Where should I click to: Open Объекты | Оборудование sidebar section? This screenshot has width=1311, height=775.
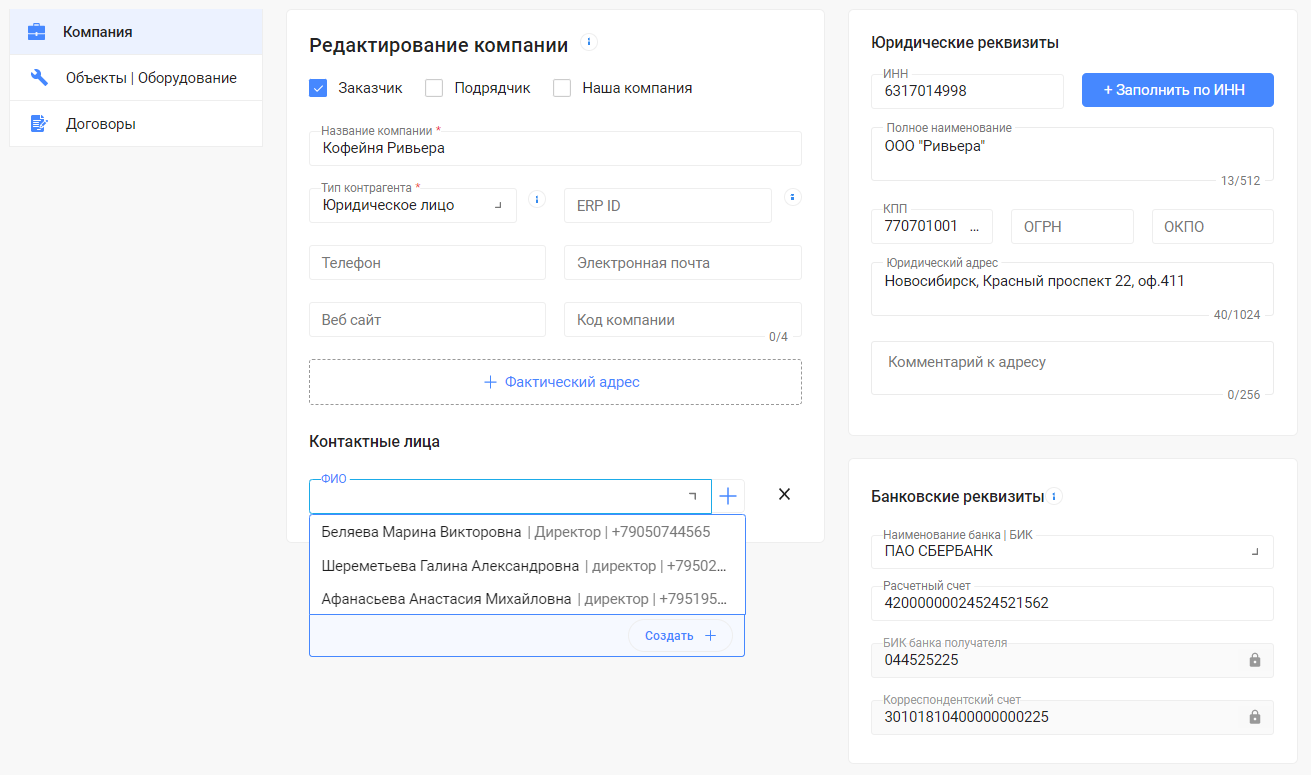click(136, 78)
